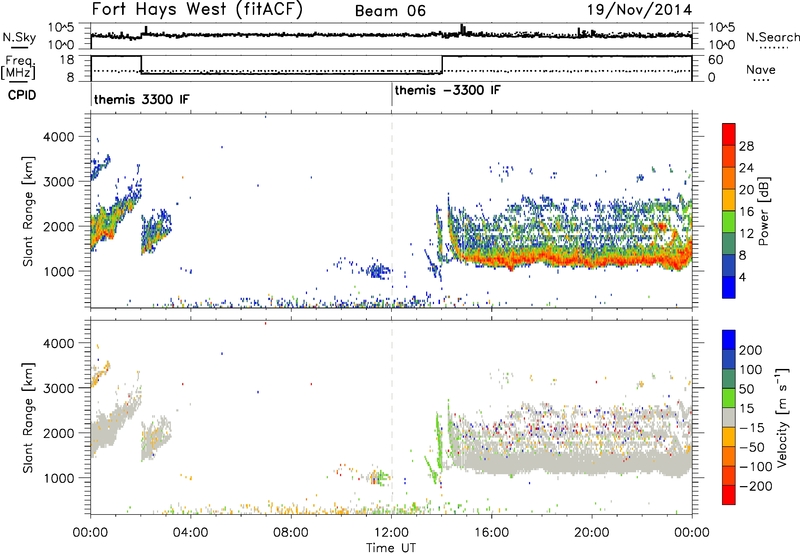Click the '28' tick on Power scale

coord(746,146)
